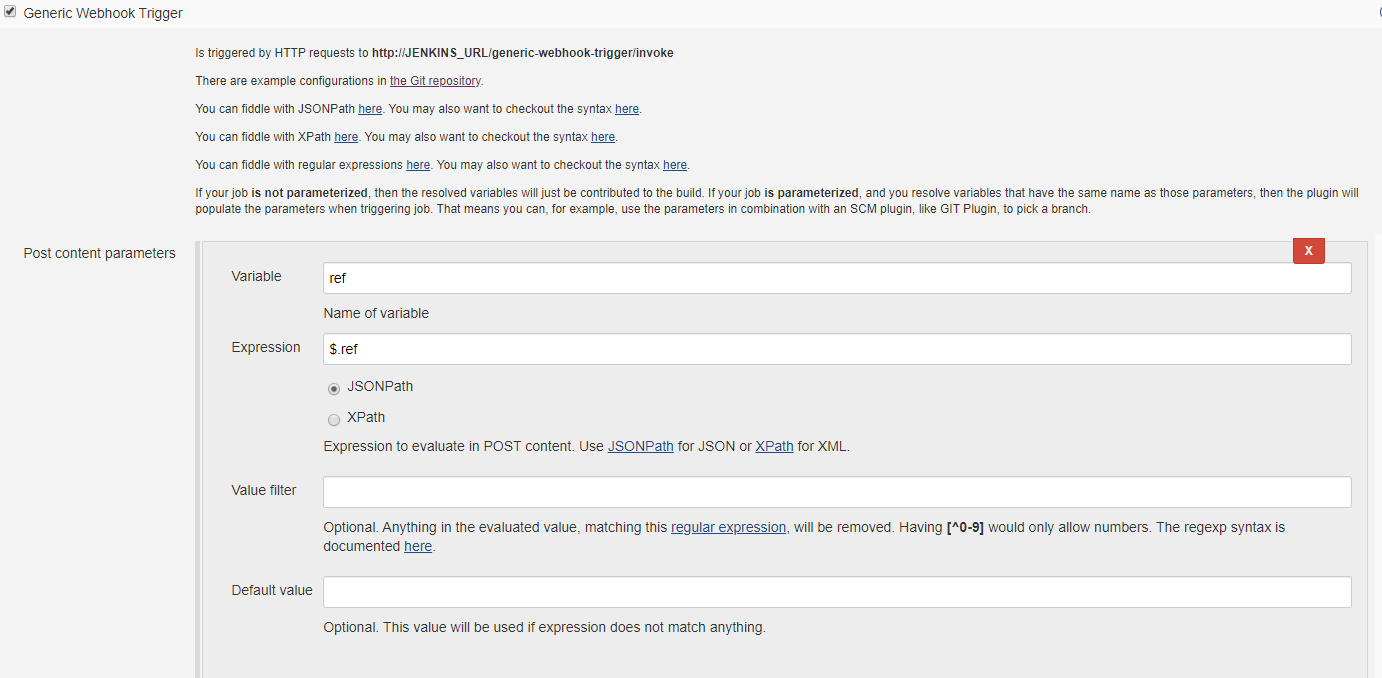Open the JSONPath syntax 'here' link
1382x678 pixels.
627,109
